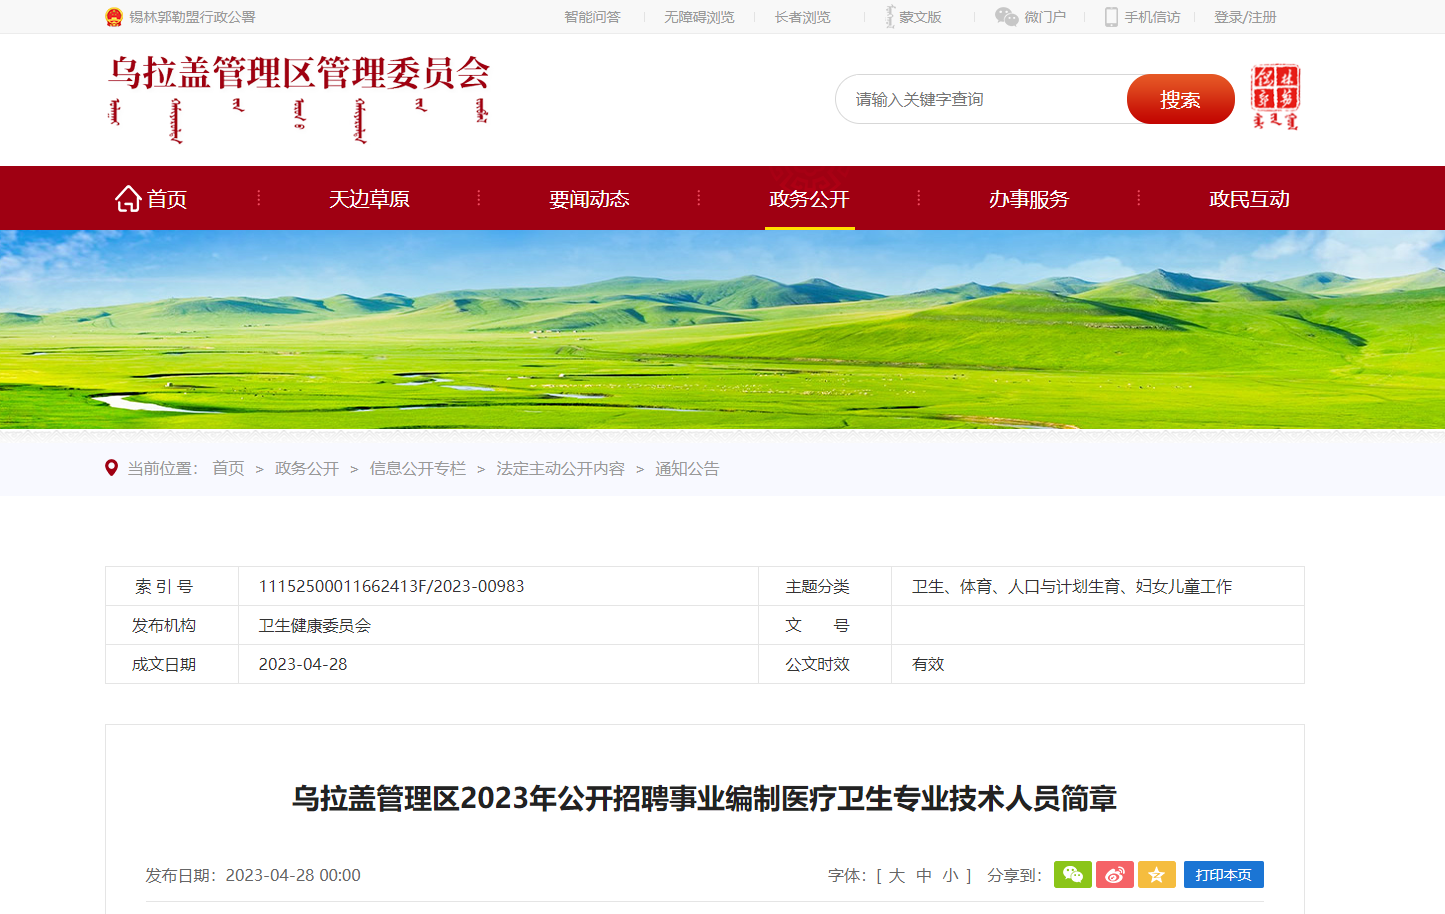This screenshot has height=914, width=1445.
Task: Go to 首页 in the main navigation
Action: pyautogui.click(x=167, y=199)
